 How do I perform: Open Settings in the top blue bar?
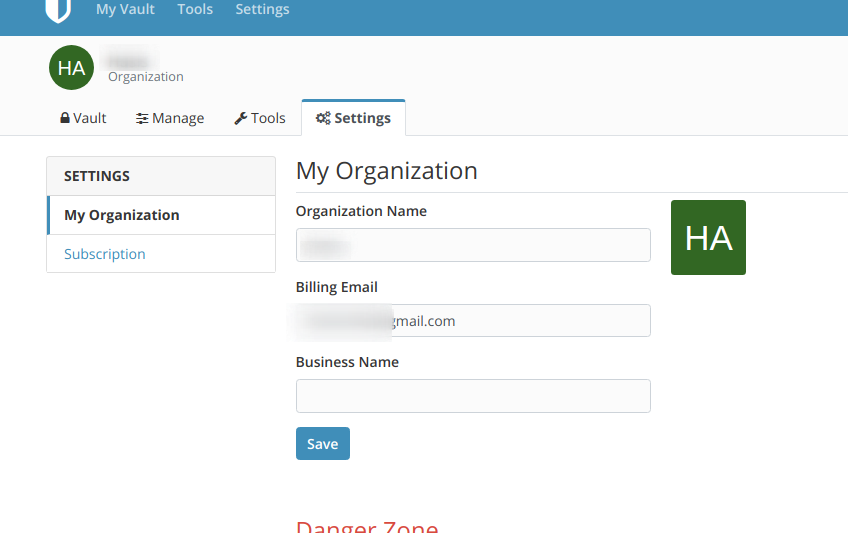(262, 9)
